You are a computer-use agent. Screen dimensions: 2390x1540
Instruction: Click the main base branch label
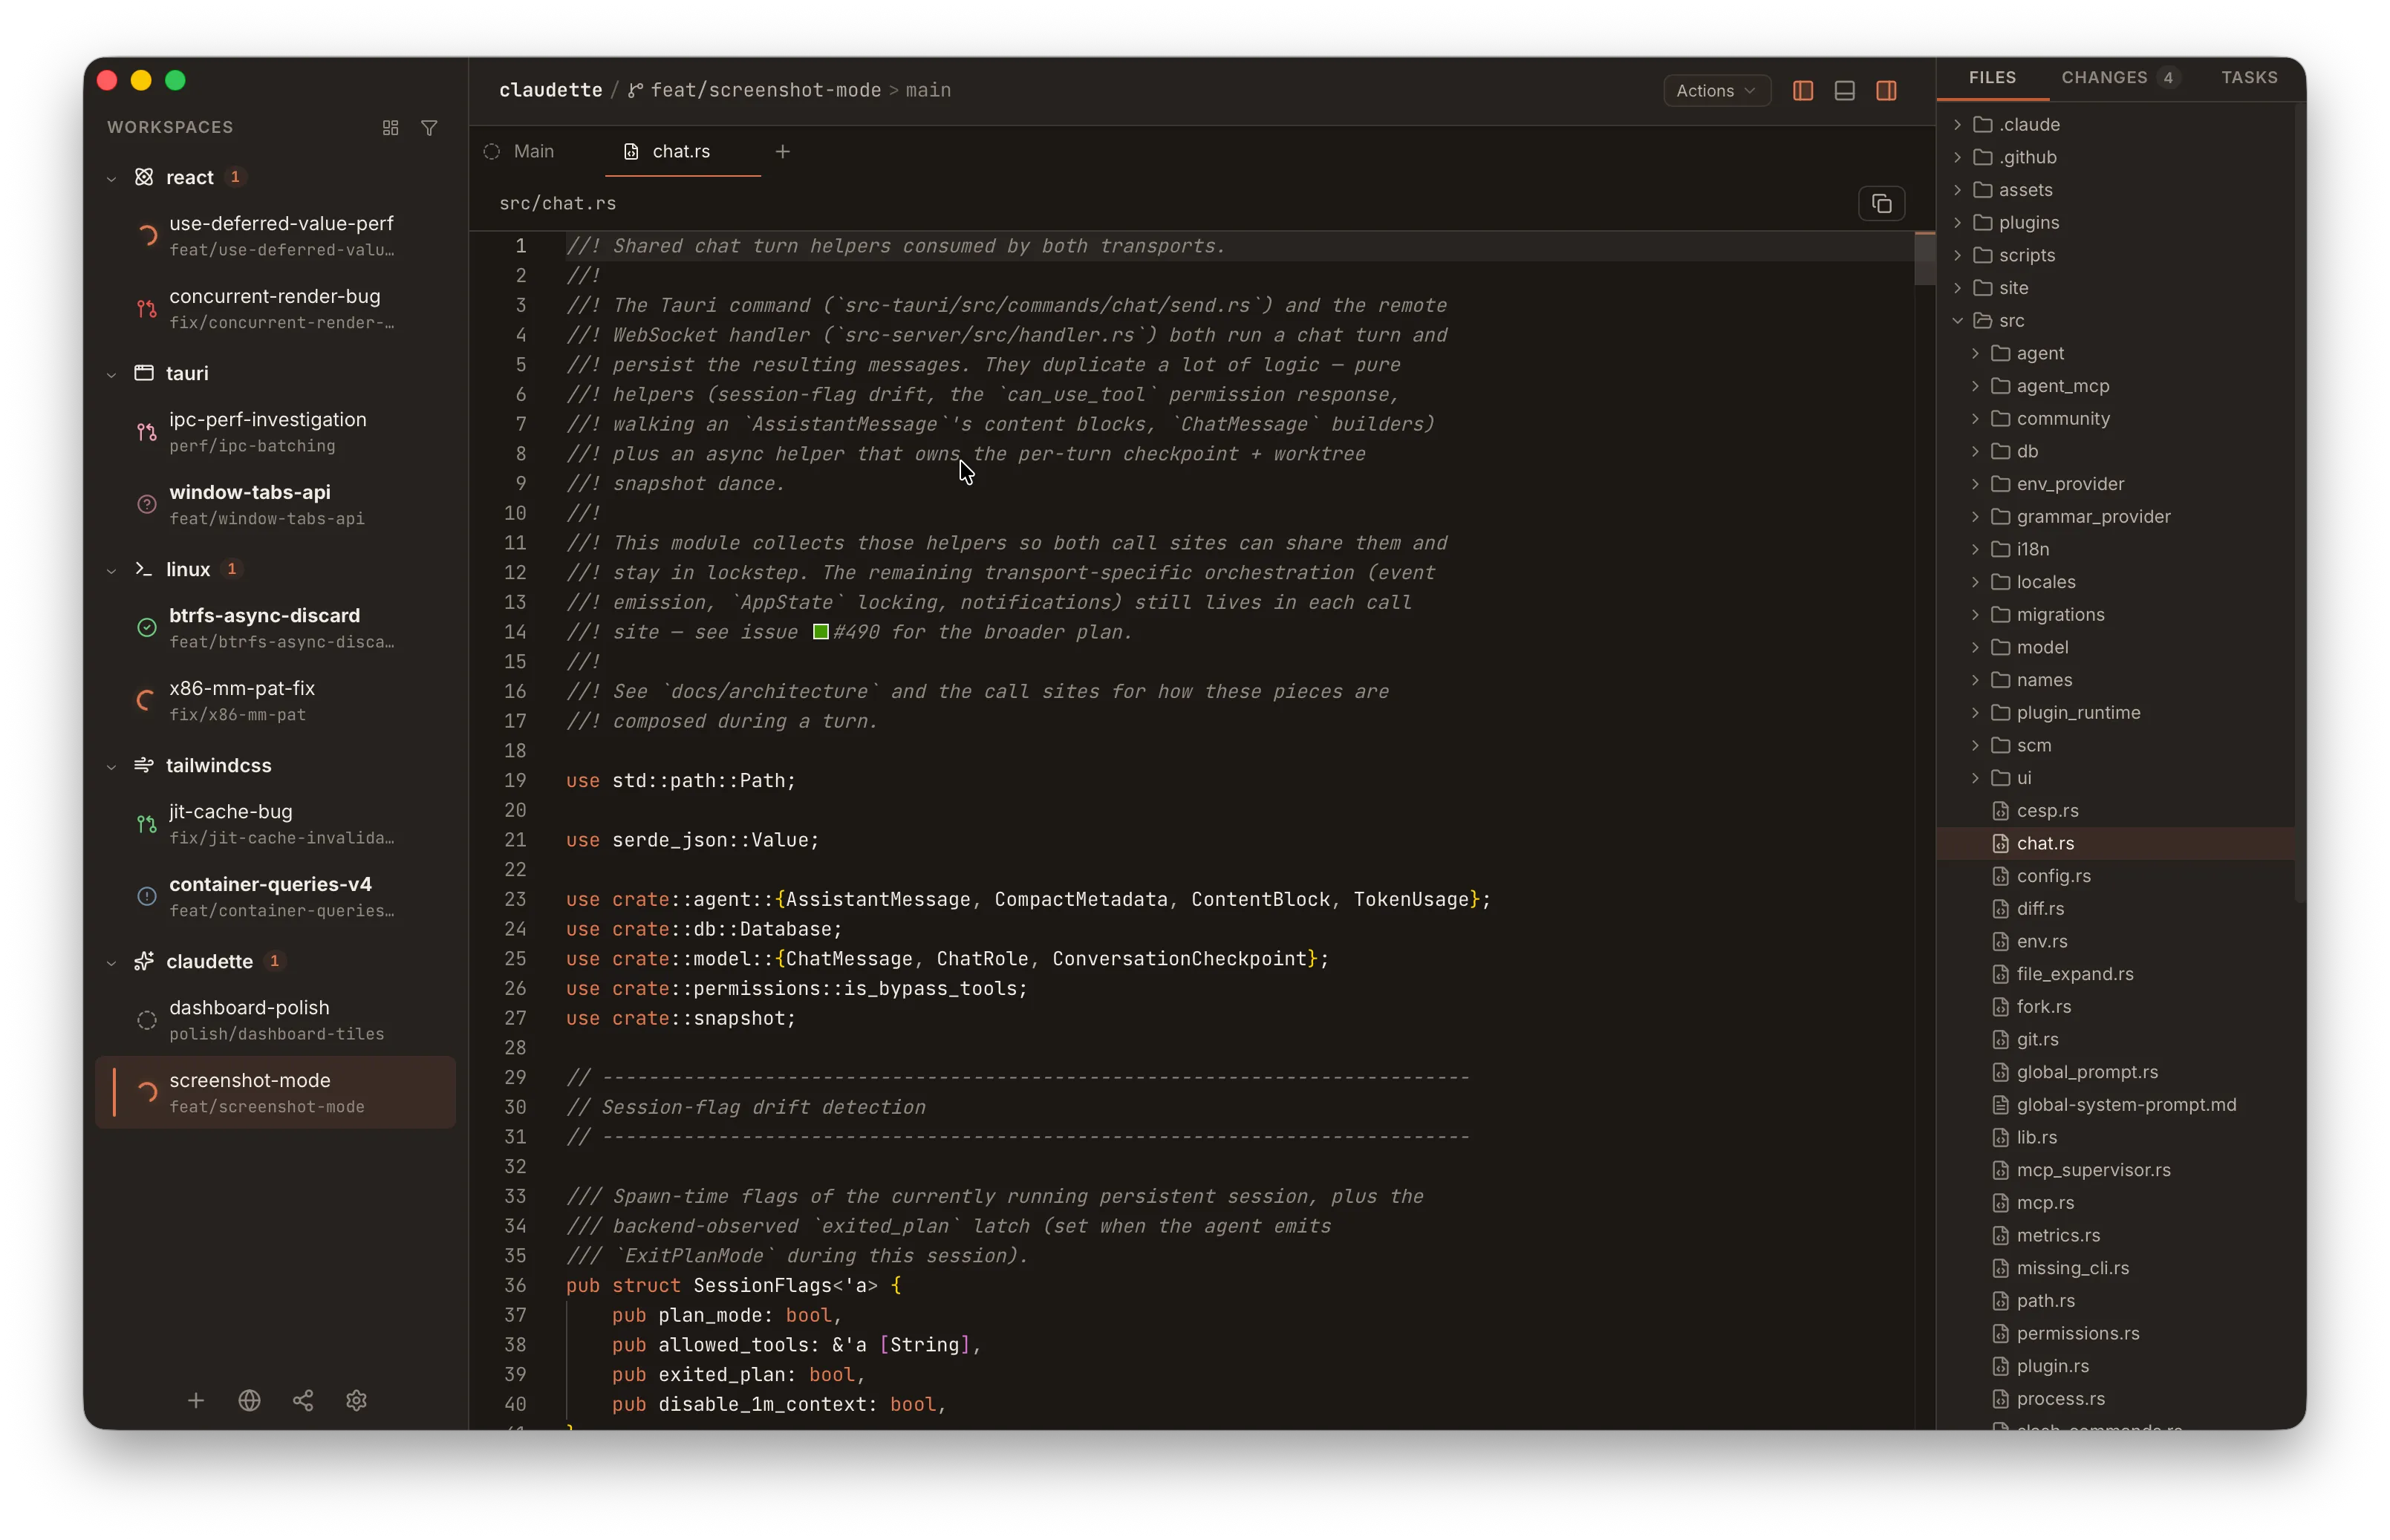[x=928, y=91]
